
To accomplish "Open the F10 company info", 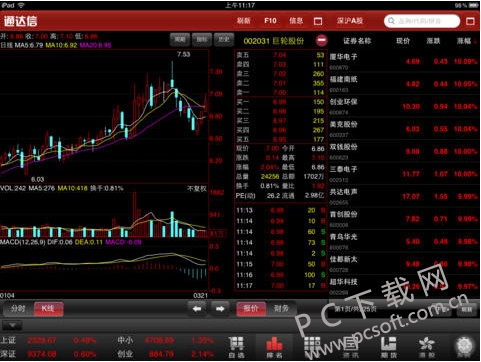I will click(270, 21).
